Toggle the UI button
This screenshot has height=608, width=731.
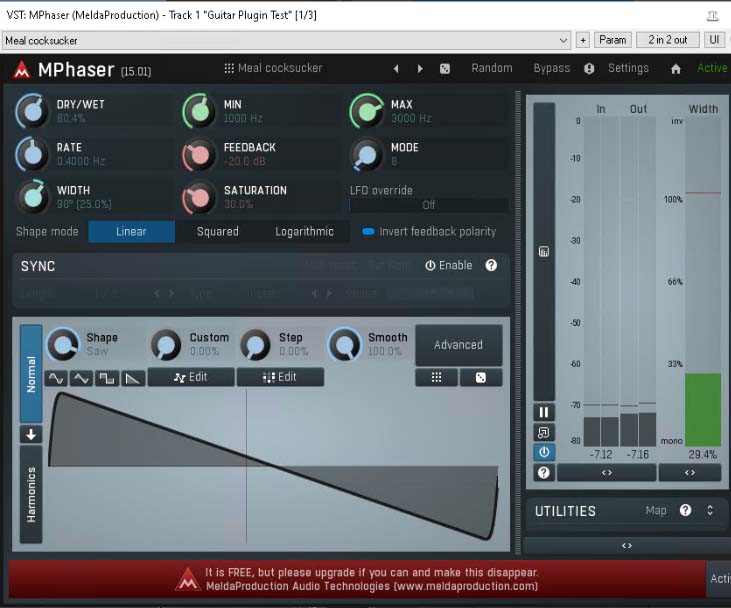(714, 40)
